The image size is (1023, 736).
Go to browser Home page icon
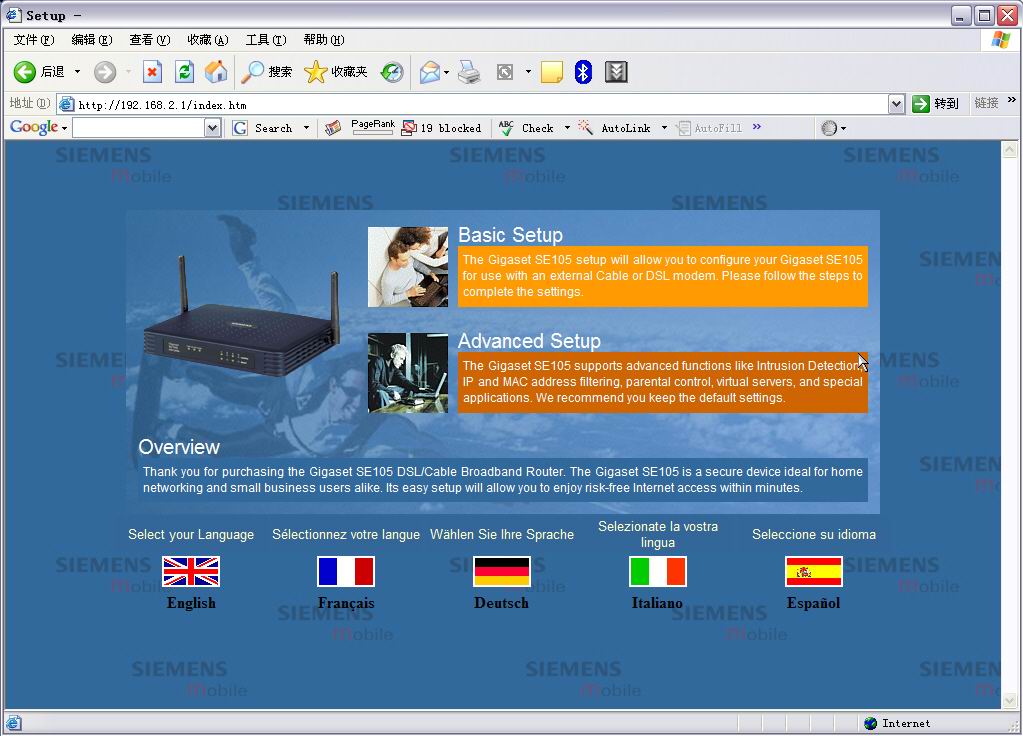coord(216,72)
